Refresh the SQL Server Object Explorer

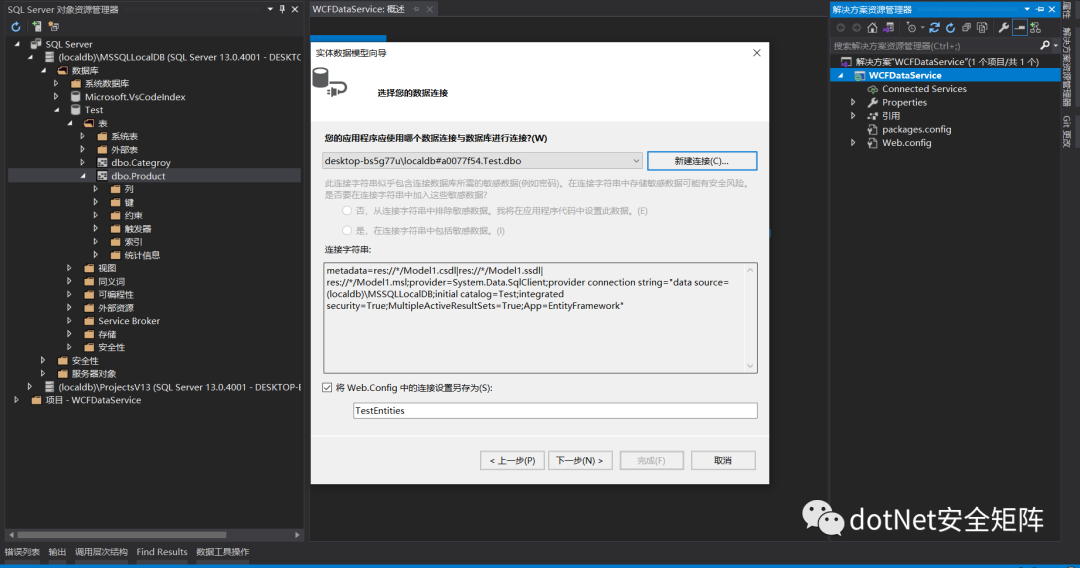click(x=16, y=27)
